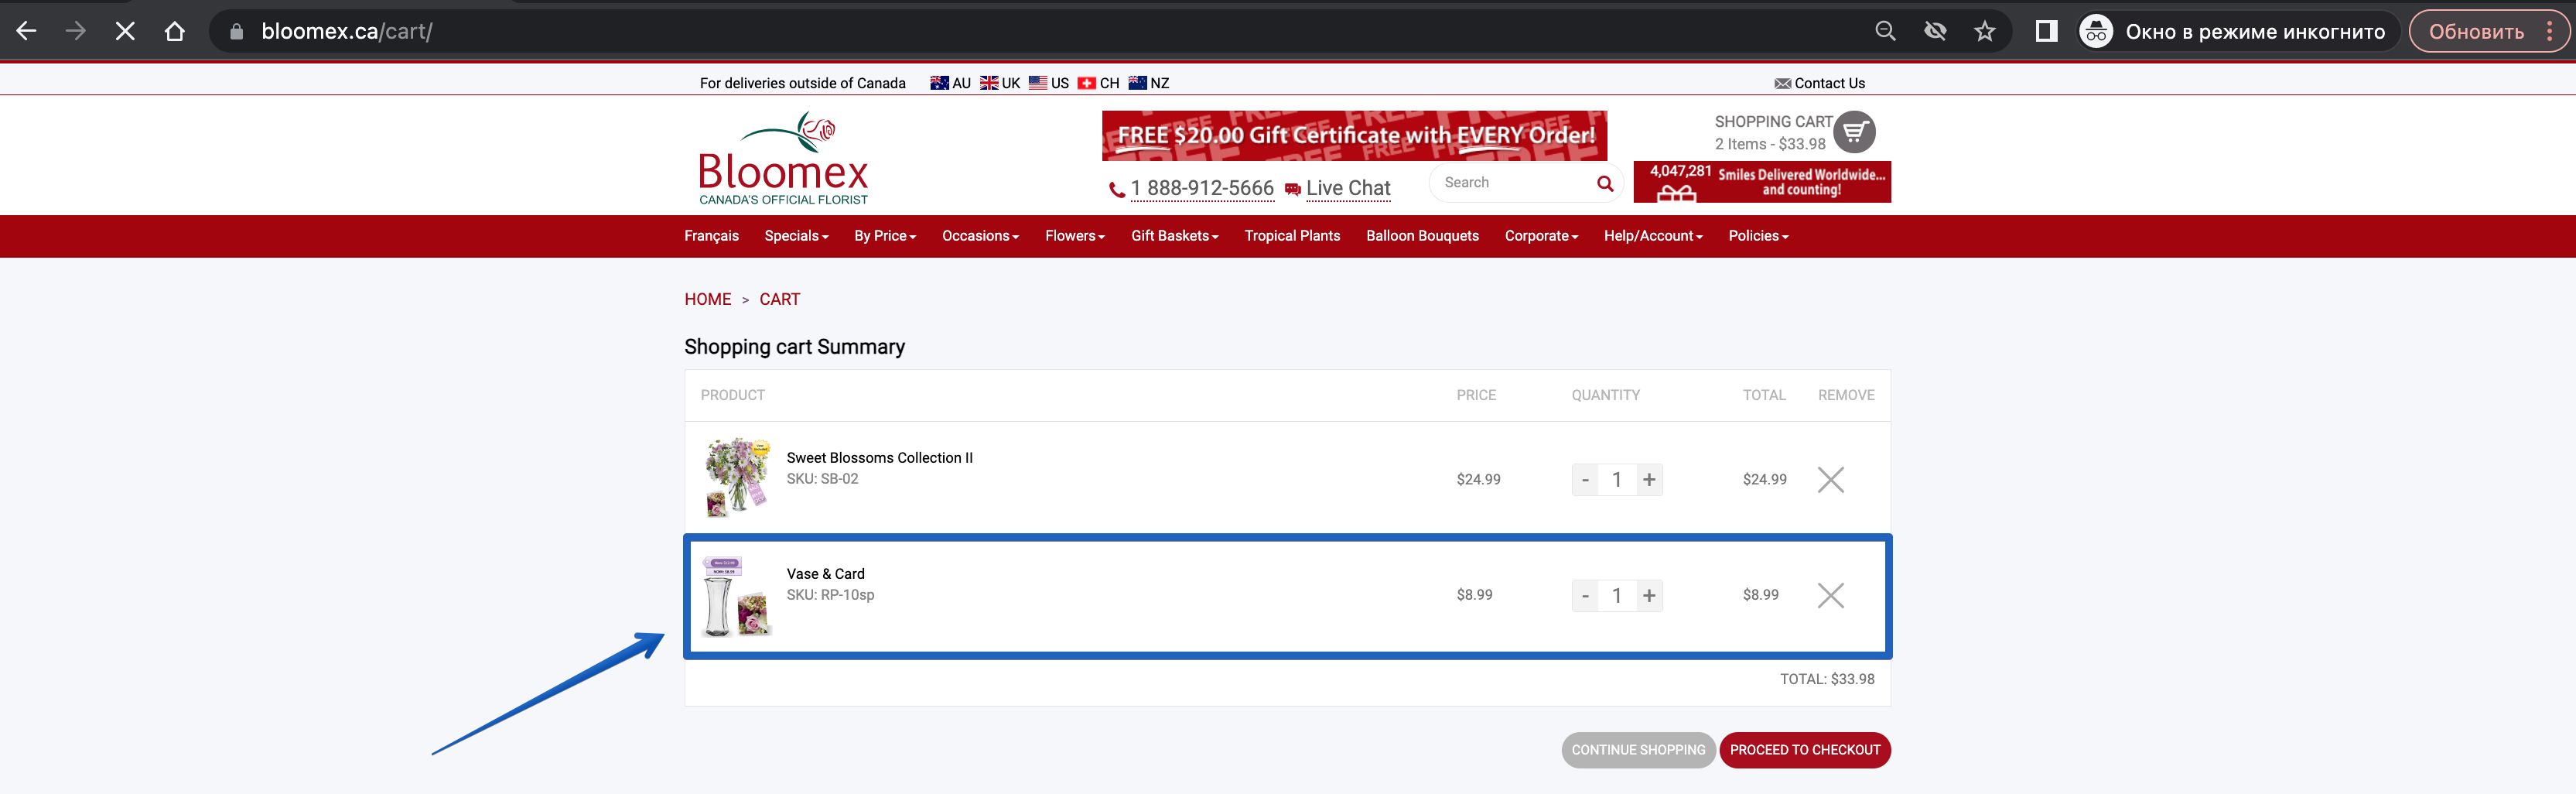Toggle the browser side panel icon
Screen dimensions: 2576x794
point(2046,31)
